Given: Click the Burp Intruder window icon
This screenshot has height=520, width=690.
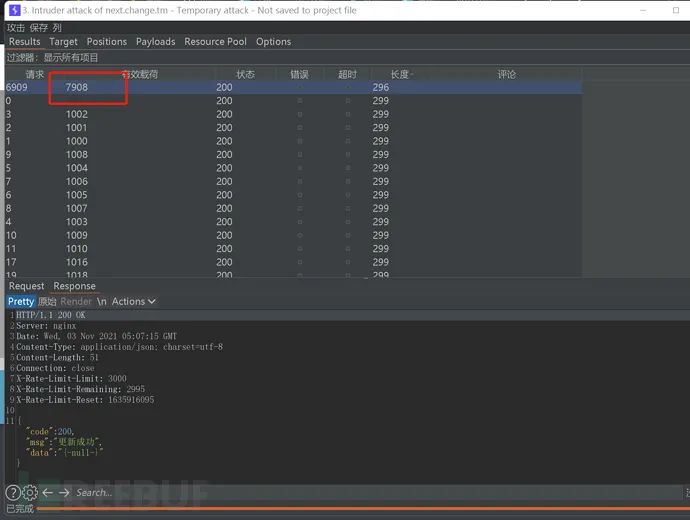Looking at the screenshot, I should tap(14, 10).
